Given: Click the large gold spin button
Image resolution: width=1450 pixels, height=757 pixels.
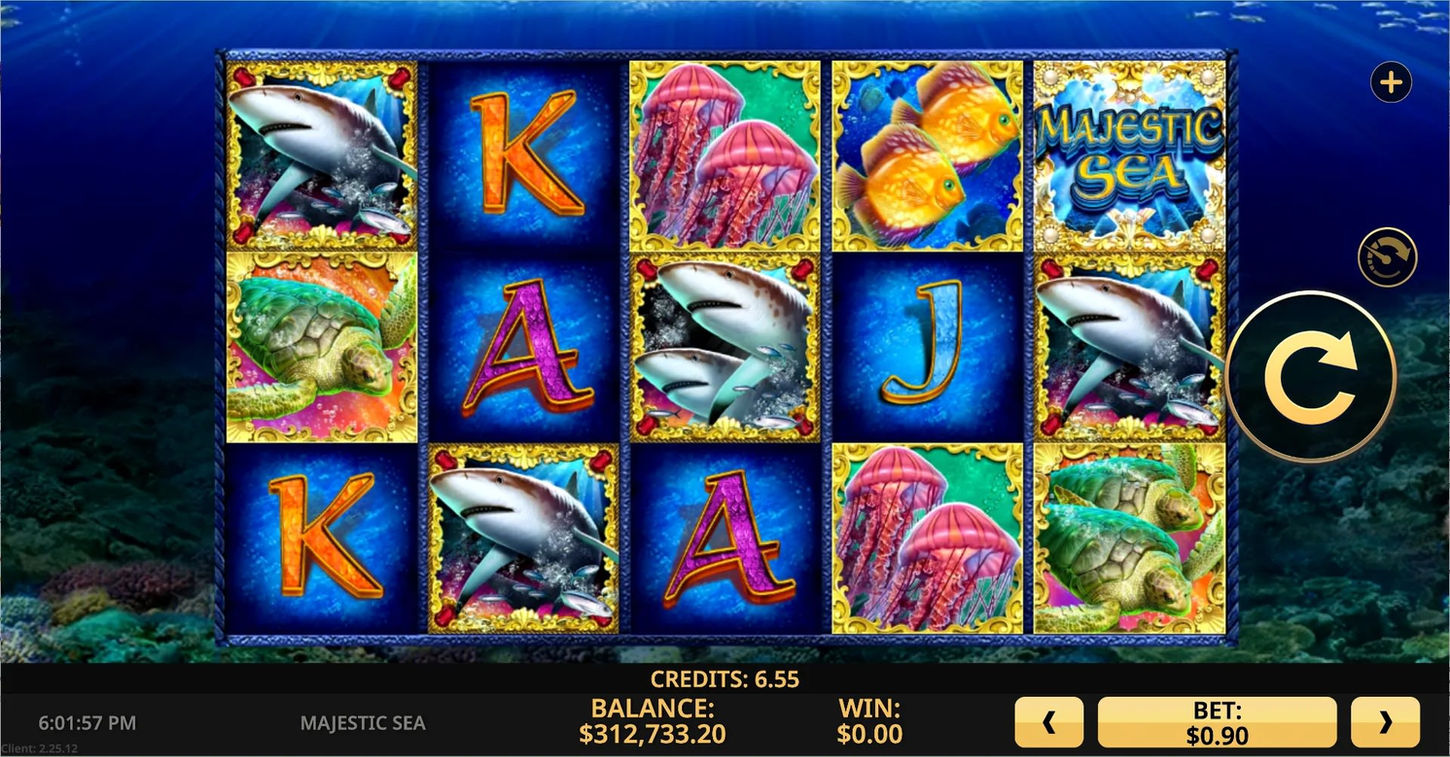Looking at the screenshot, I should (x=1311, y=377).
